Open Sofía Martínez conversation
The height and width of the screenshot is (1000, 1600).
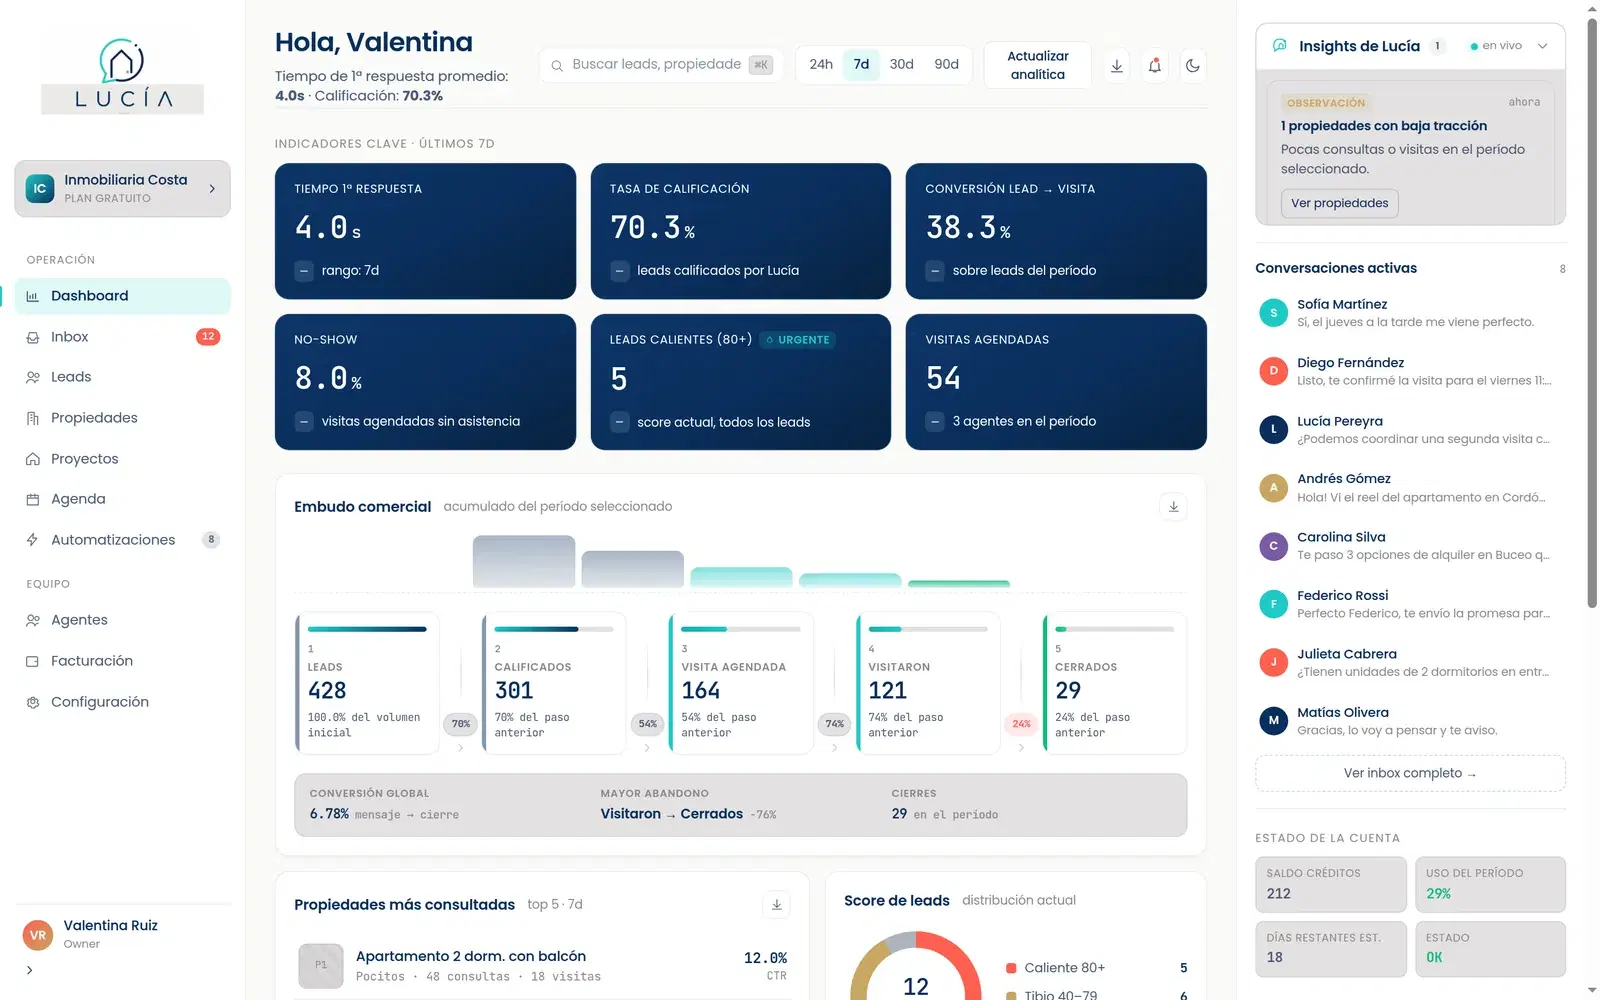point(1410,313)
